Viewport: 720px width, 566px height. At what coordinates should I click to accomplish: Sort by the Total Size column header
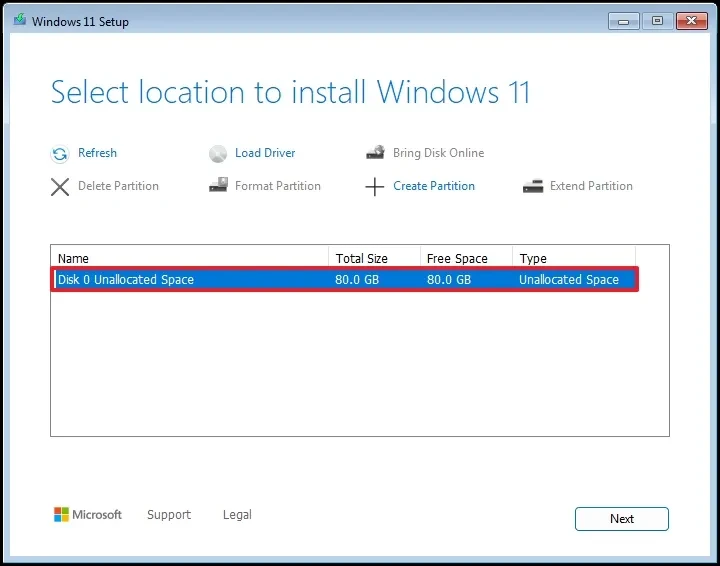pos(373,258)
